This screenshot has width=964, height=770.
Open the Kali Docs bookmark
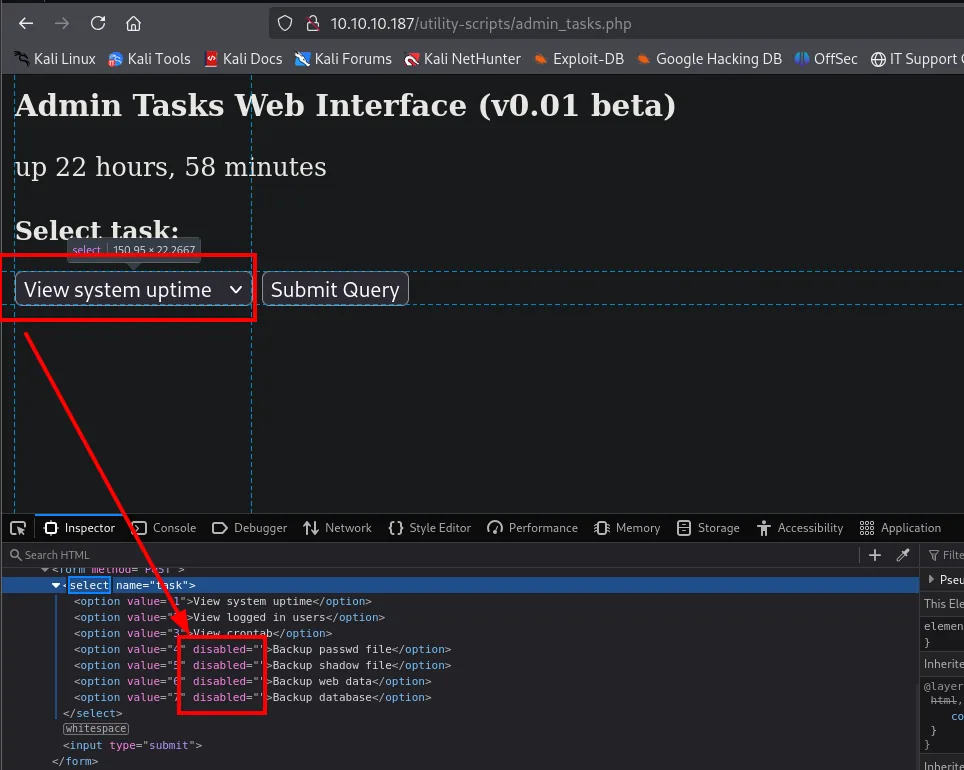coord(243,58)
